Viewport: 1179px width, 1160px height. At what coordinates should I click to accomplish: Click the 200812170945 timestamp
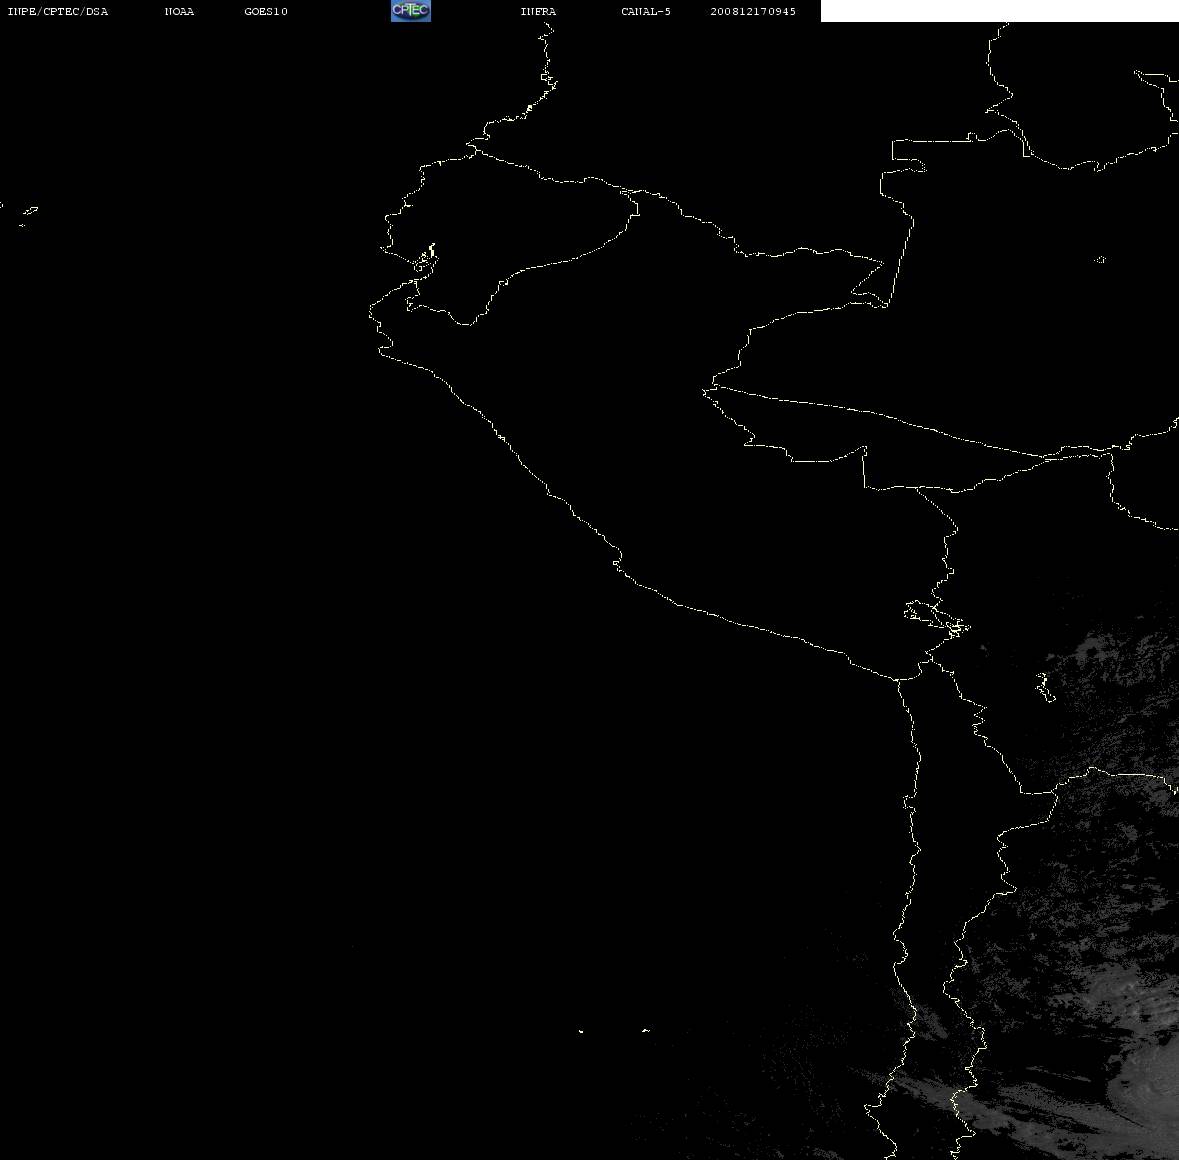pyautogui.click(x=753, y=11)
